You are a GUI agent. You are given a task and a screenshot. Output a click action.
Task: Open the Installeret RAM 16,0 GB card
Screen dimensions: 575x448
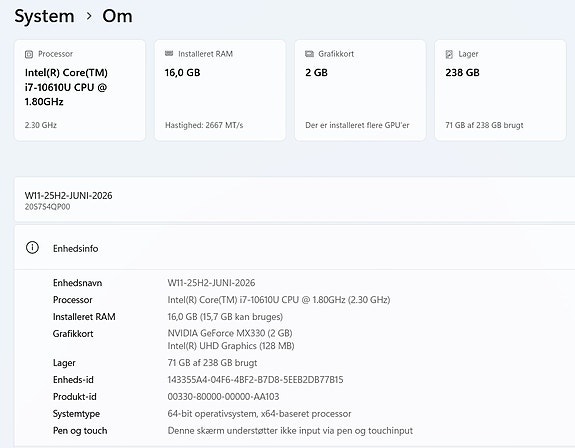coord(220,90)
